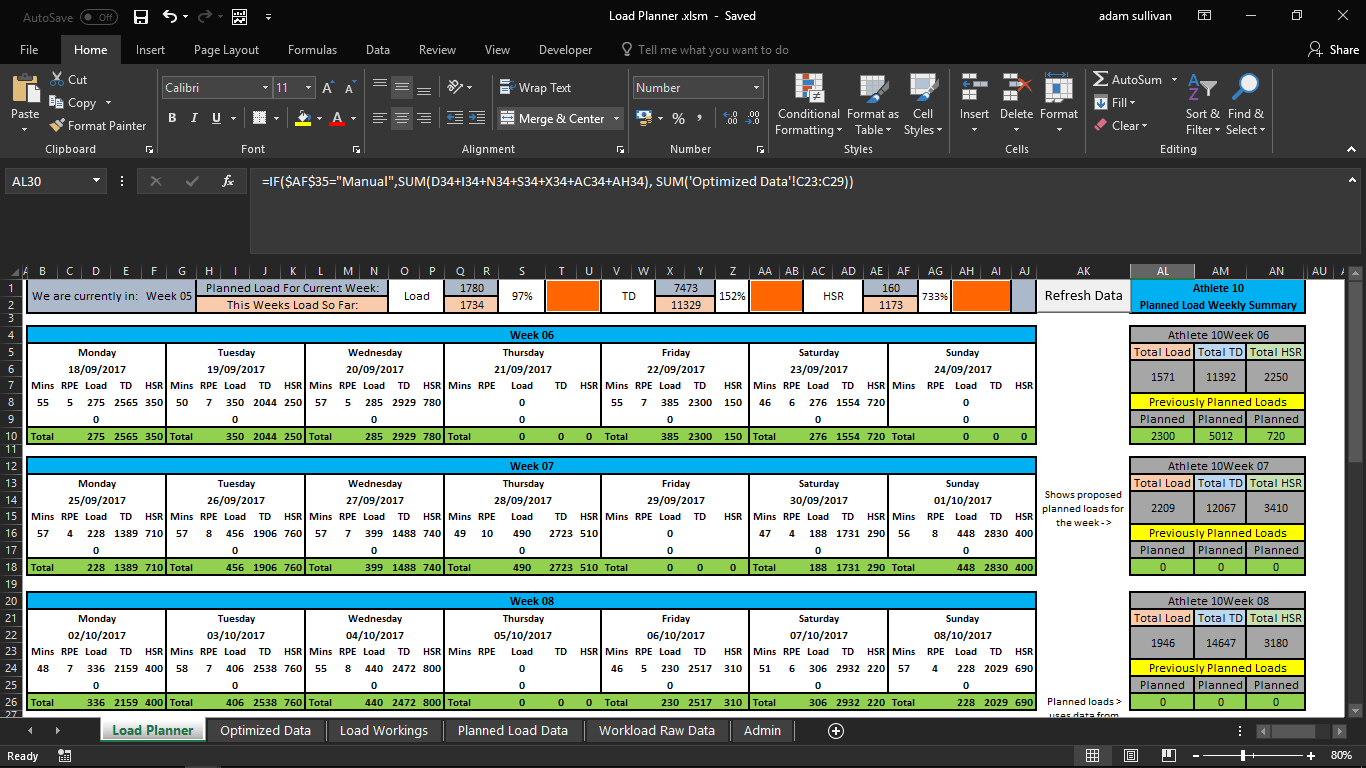Toggle bold formatting

pos(171,117)
